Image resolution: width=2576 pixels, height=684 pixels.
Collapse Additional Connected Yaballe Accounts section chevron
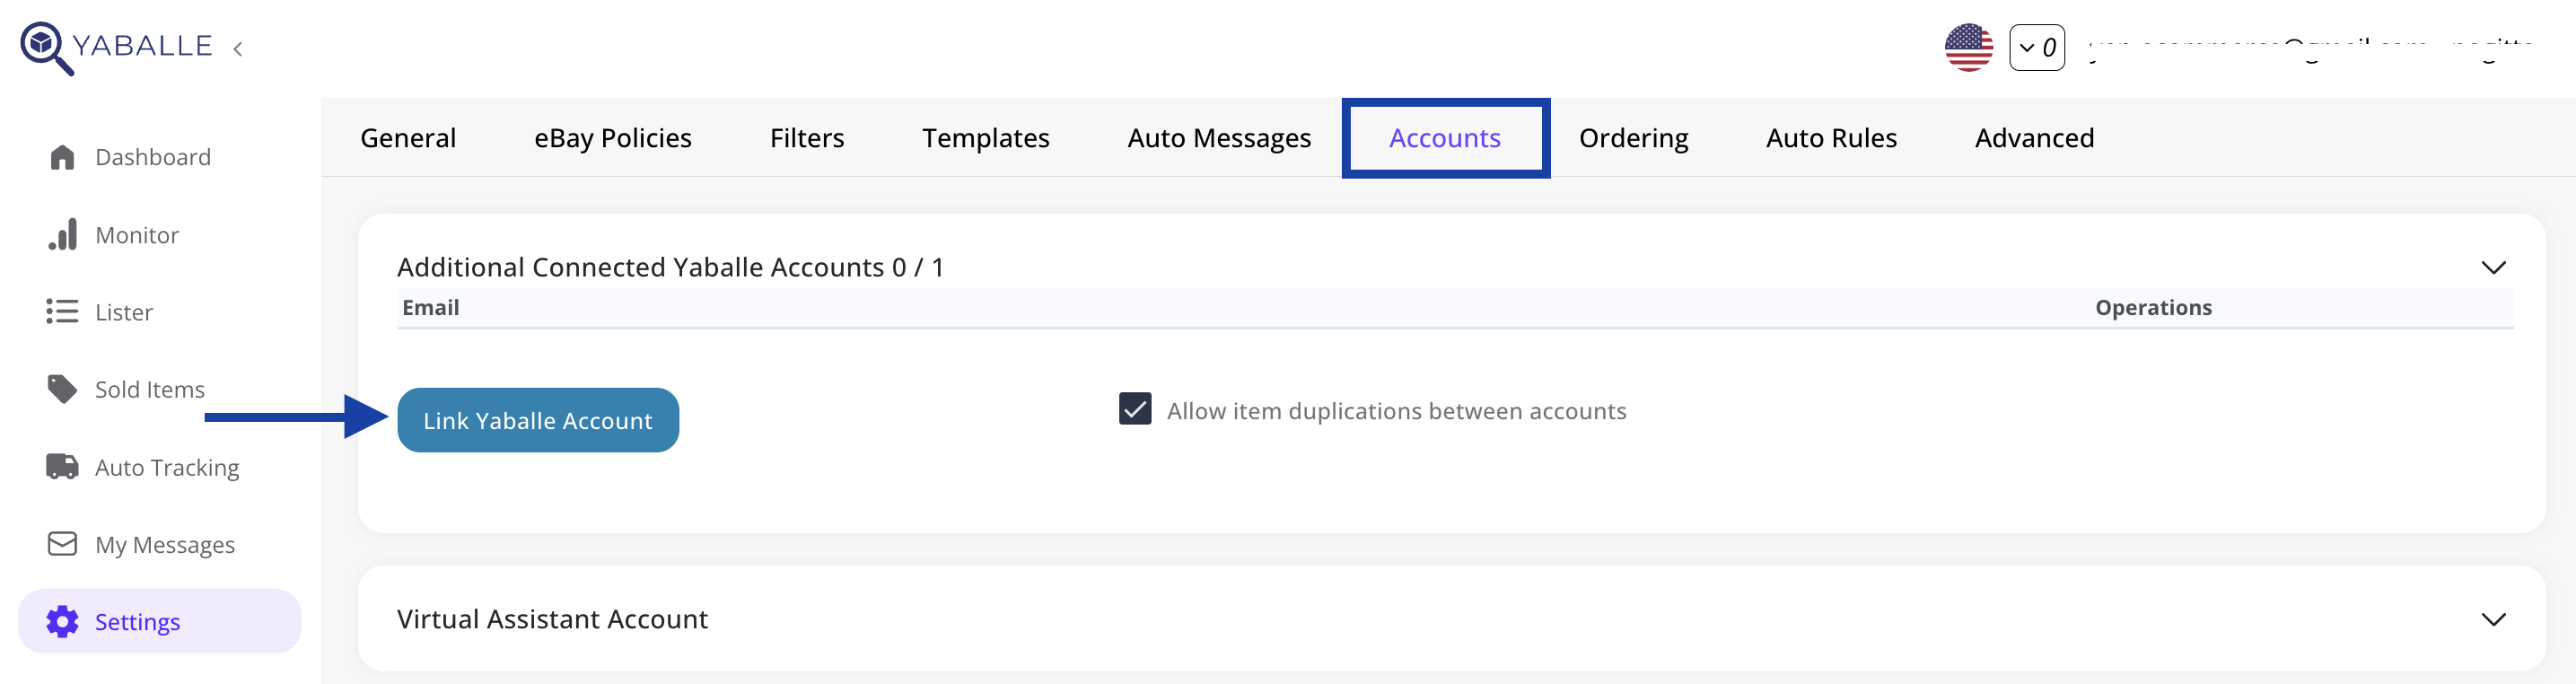click(2493, 267)
